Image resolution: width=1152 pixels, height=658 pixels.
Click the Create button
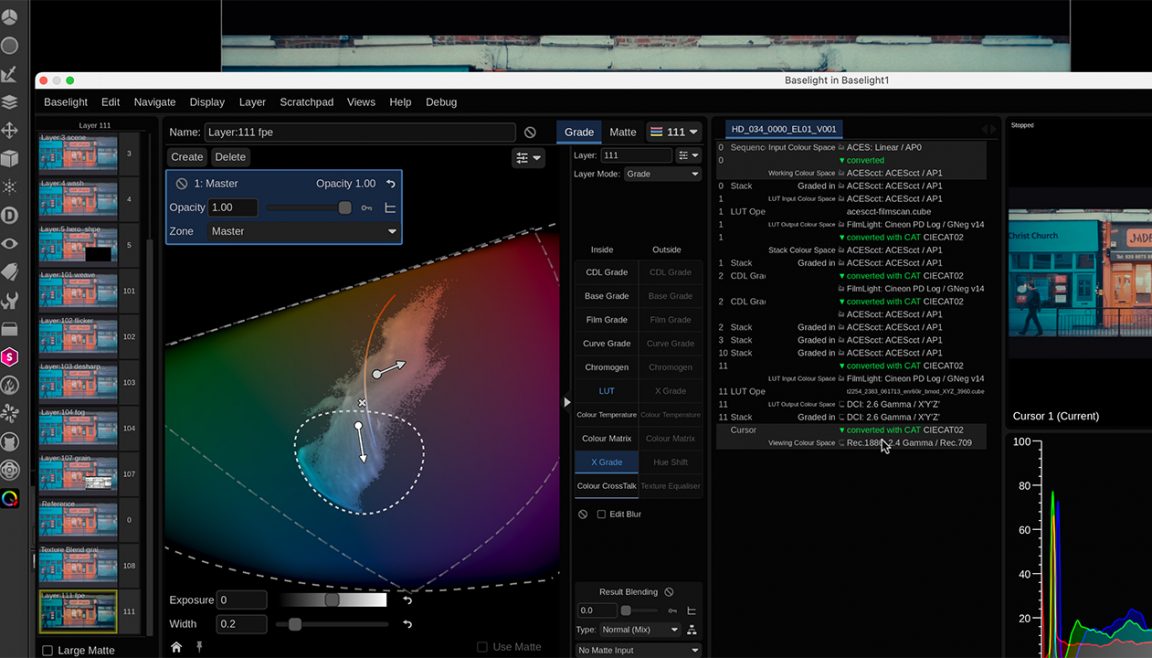click(189, 156)
